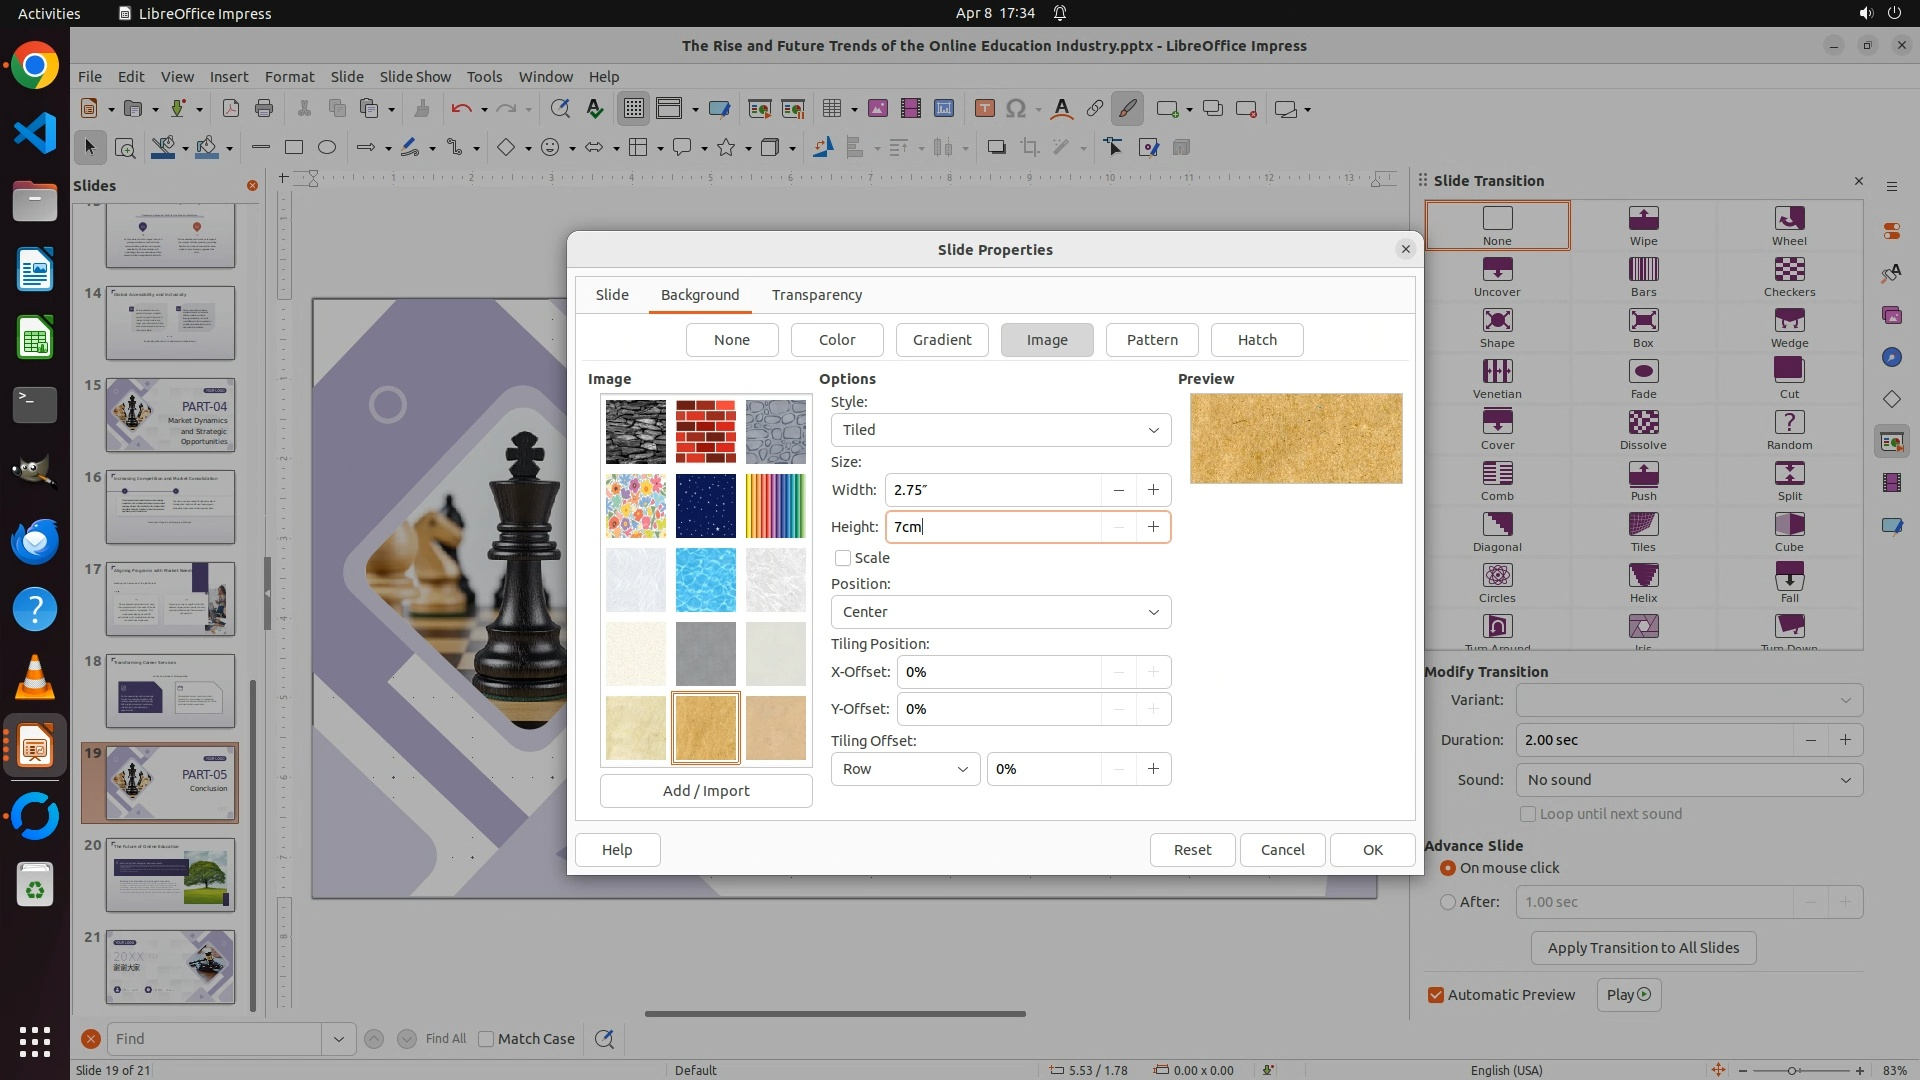Uncheck the Automatic Preview checkbox
Viewport: 1920px width, 1080px height.
point(1436,995)
